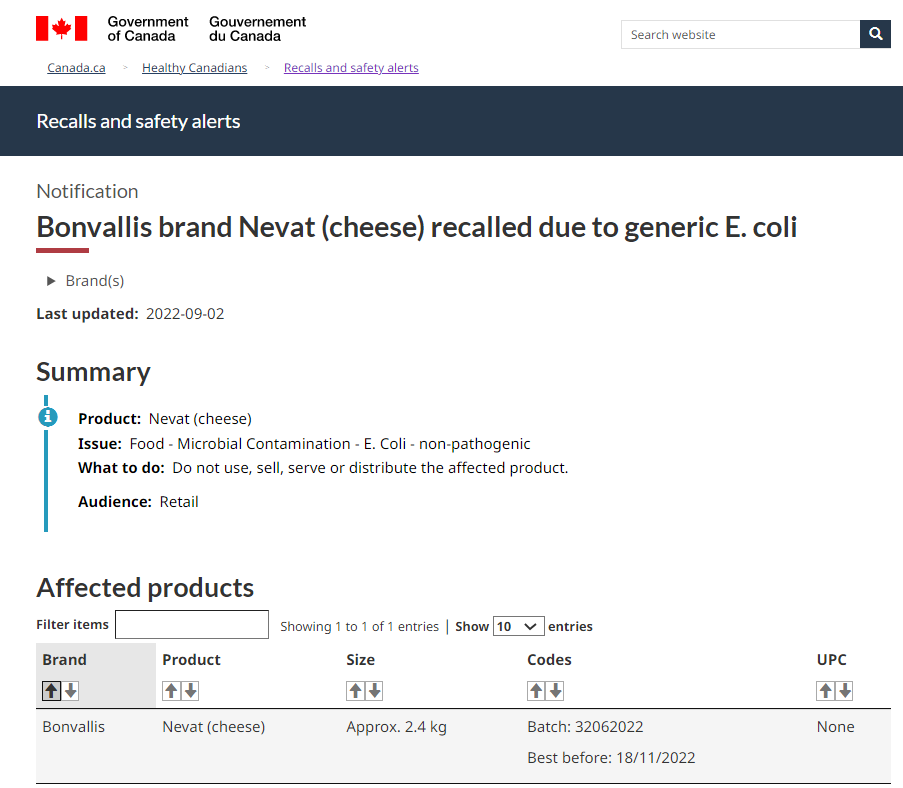Sort Brand column ascending arrow
This screenshot has width=903, height=788.
(51, 690)
